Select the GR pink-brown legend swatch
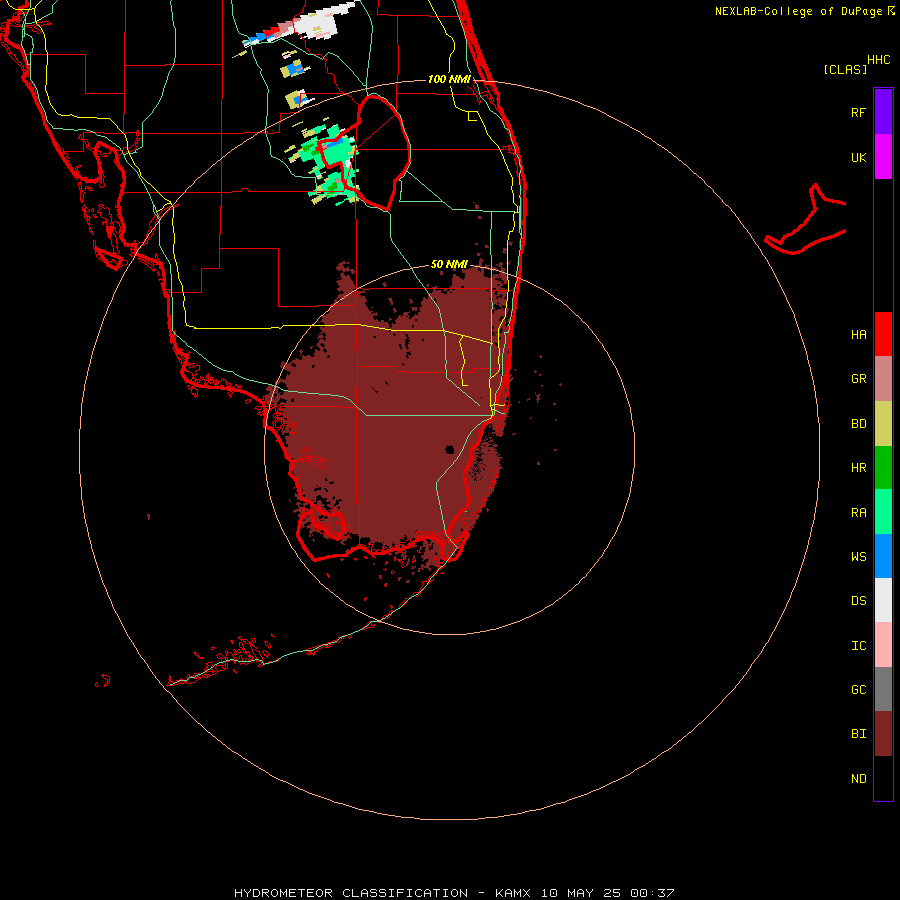The width and height of the screenshot is (900, 900). pos(883,379)
